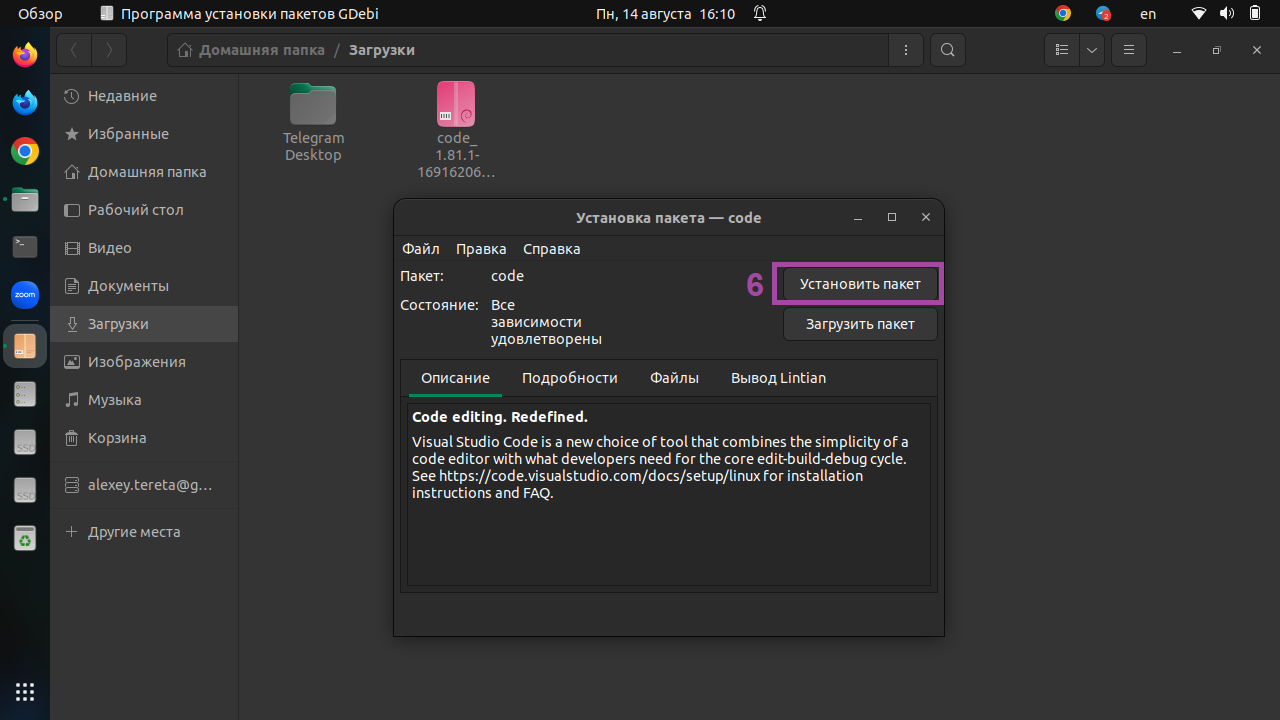
Task: Open the clock and calendar in top bar
Action: (x=665, y=14)
